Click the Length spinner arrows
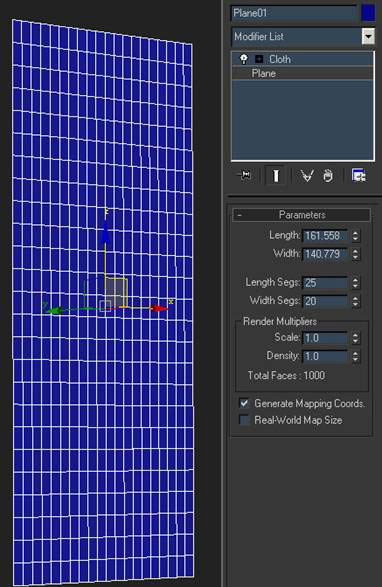382x587 pixels. pyautogui.click(x=355, y=236)
